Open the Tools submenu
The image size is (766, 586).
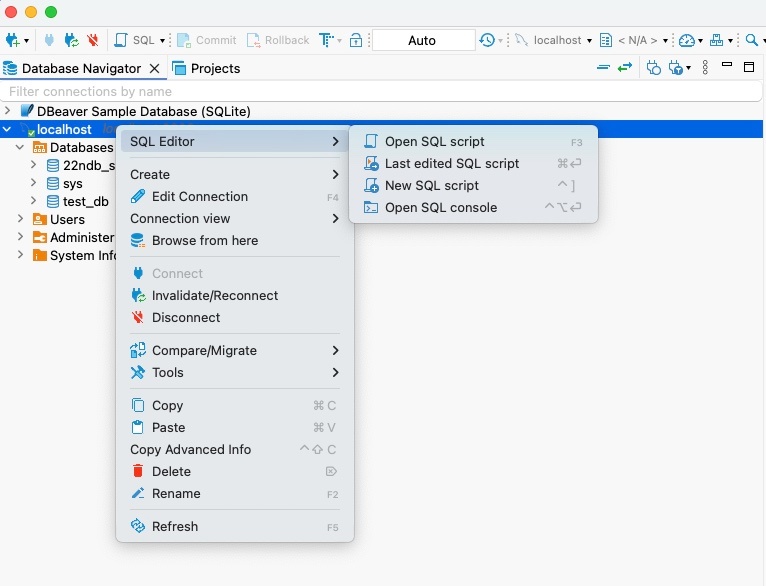point(235,372)
